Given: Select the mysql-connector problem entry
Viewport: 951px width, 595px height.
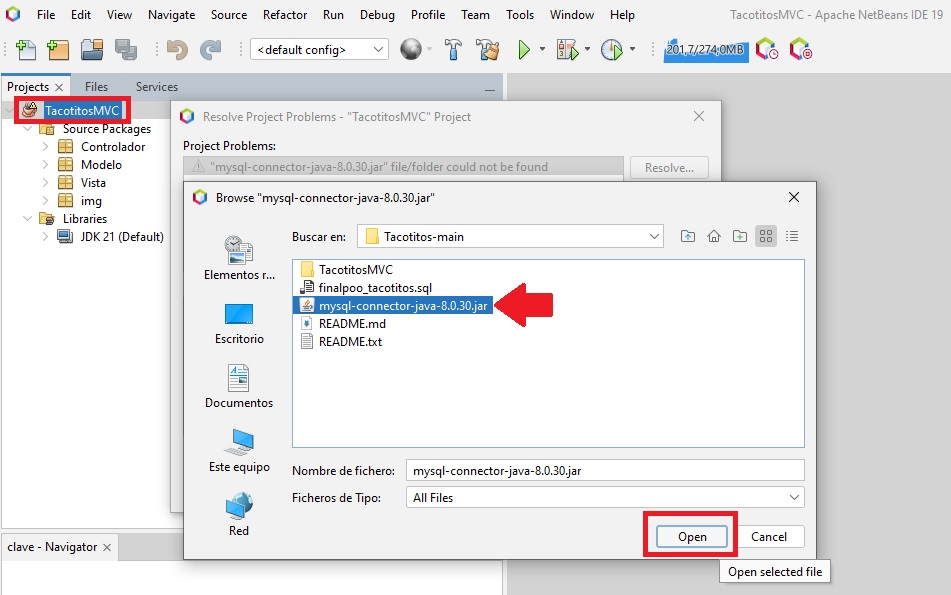Looking at the screenshot, I should (x=403, y=167).
